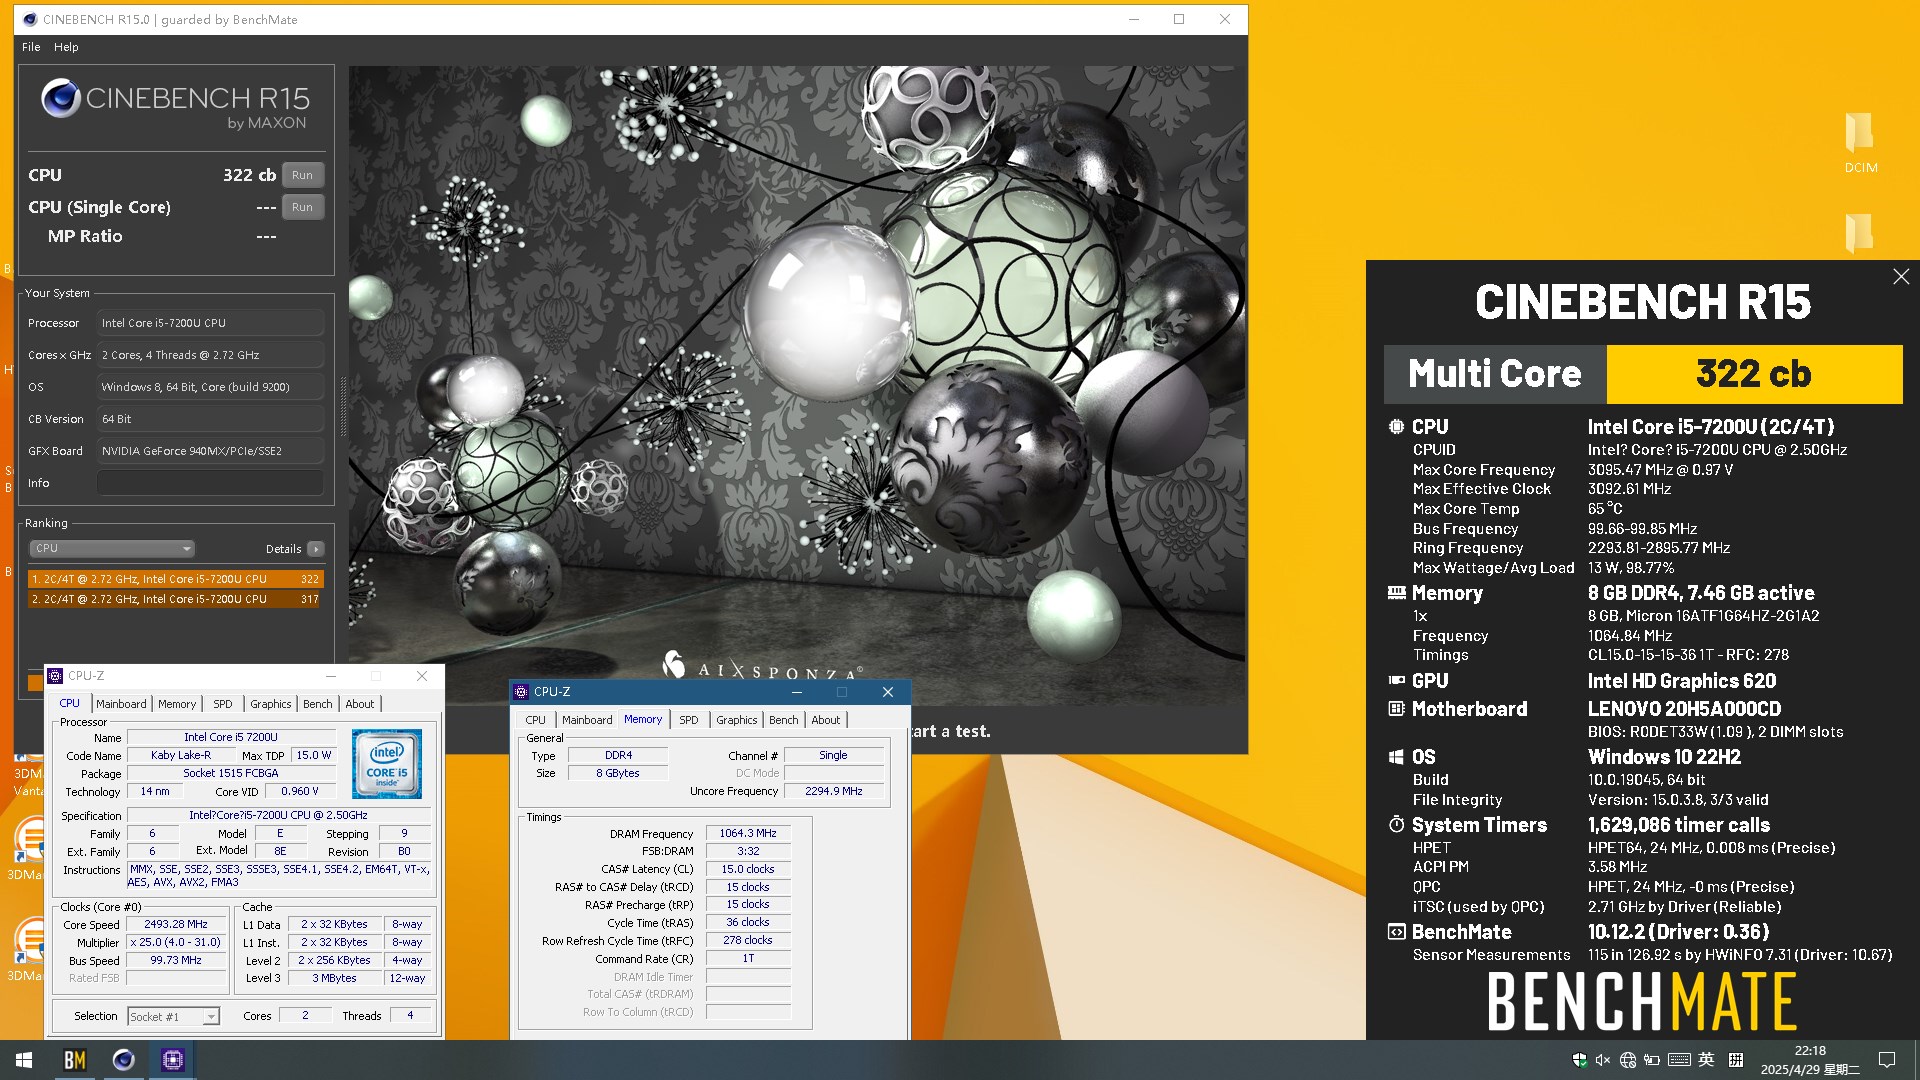Screen dimensions: 1920x1080
Task: Switch to the Cinebench taskbar icon
Action: (124, 1060)
